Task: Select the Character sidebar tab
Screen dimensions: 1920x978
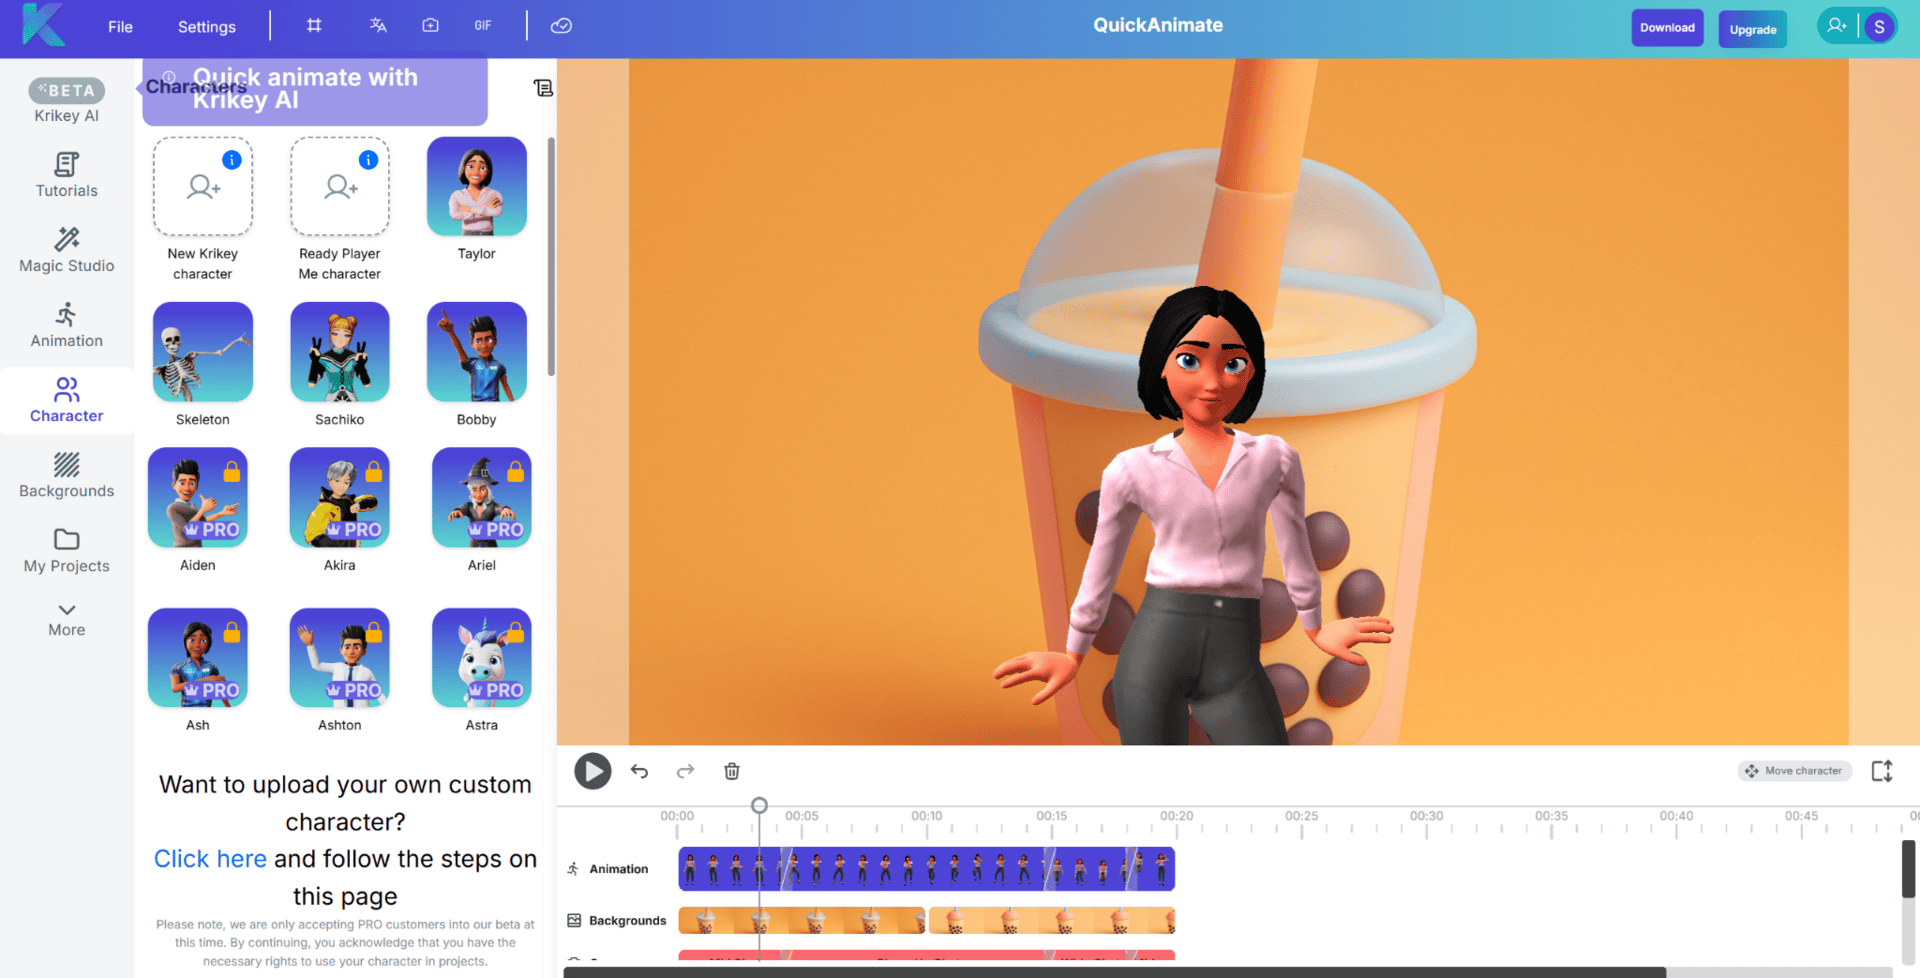Action: 67,401
